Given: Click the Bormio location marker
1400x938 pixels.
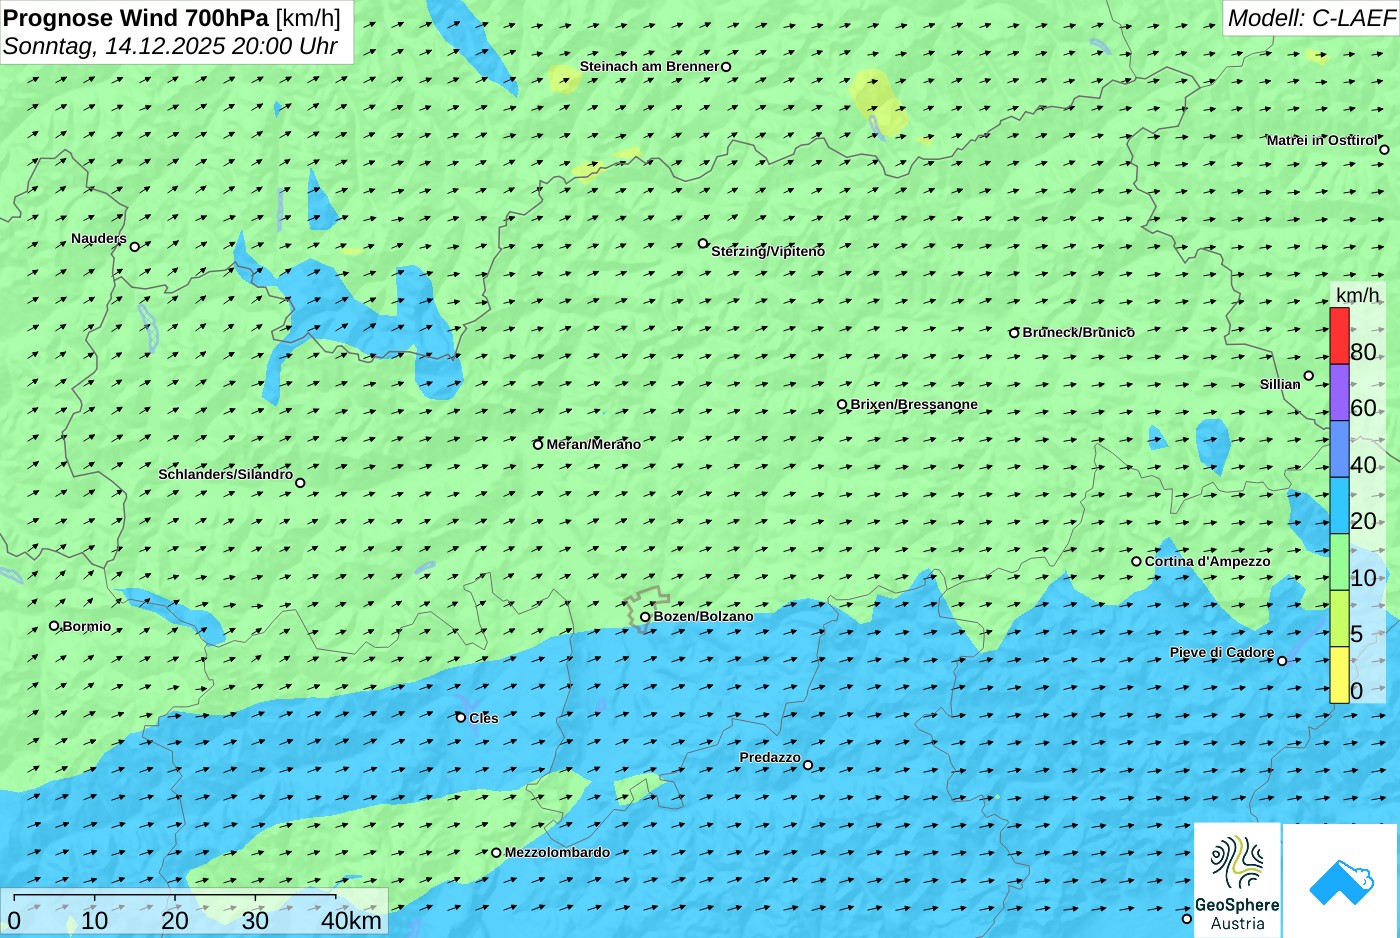Looking at the screenshot, I should coord(54,626).
